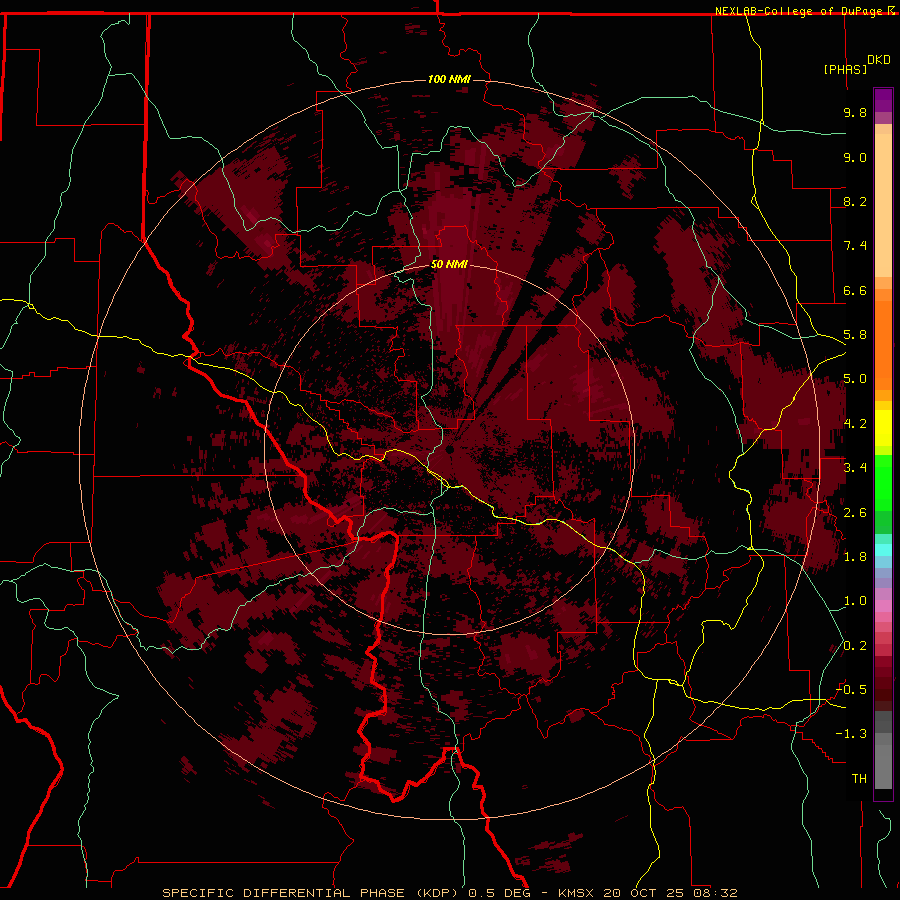Click the 6.6 scale value
900x900 pixels.
coord(855,290)
